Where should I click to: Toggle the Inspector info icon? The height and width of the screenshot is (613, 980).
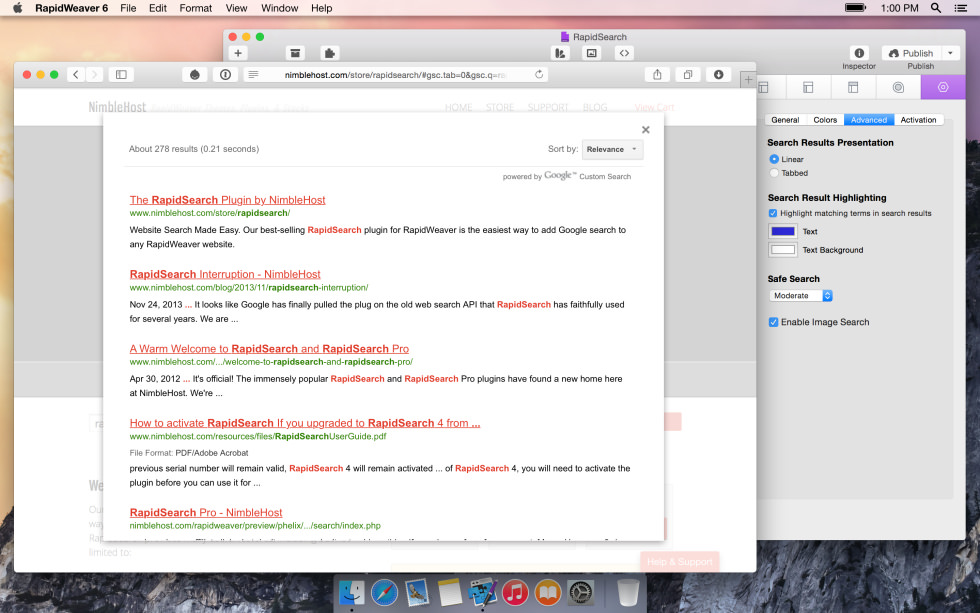coord(859,53)
